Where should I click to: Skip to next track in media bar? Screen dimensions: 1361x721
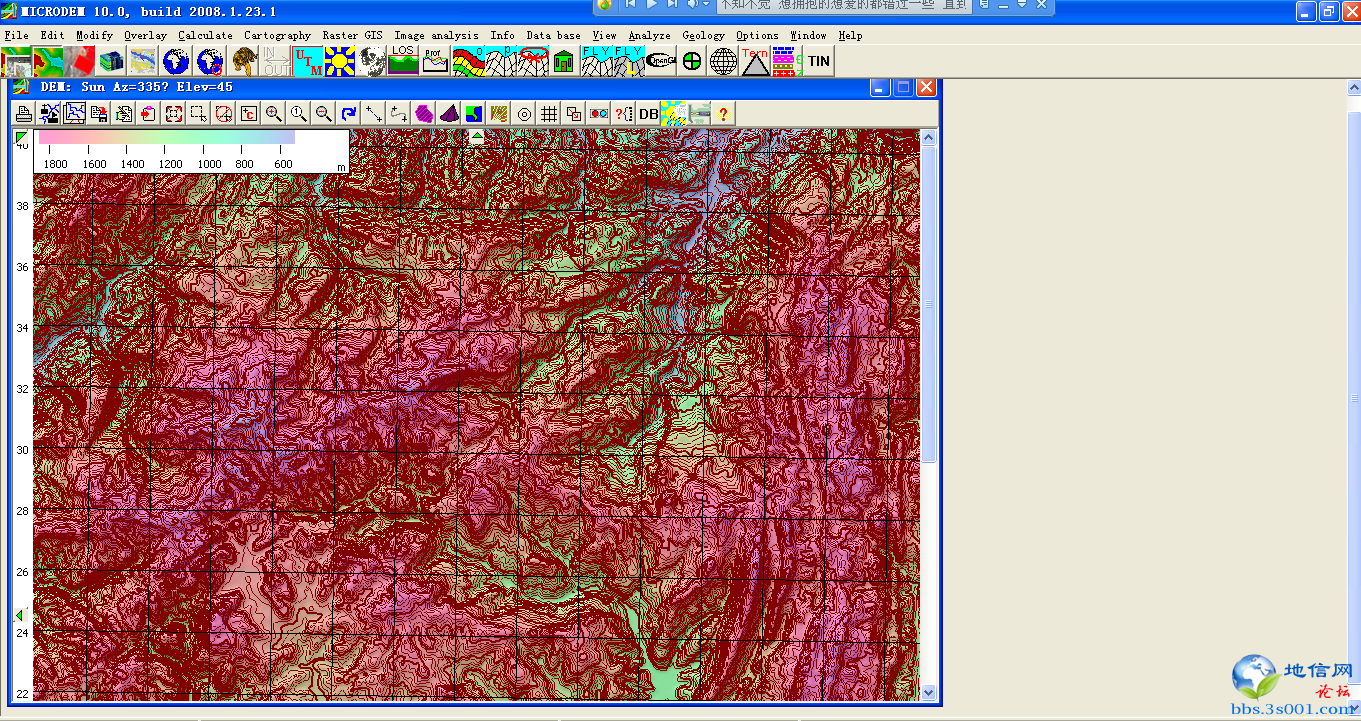click(x=672, y=5)
